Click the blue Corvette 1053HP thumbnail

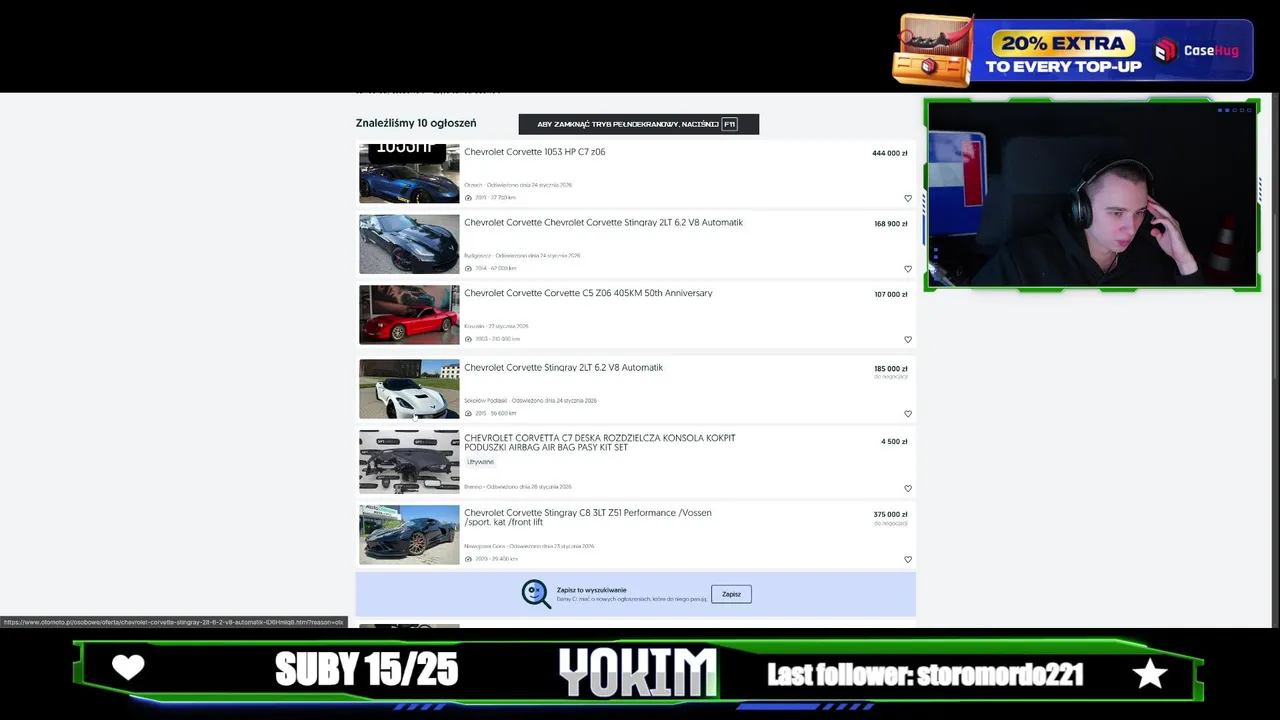click(x=409, y=174)
